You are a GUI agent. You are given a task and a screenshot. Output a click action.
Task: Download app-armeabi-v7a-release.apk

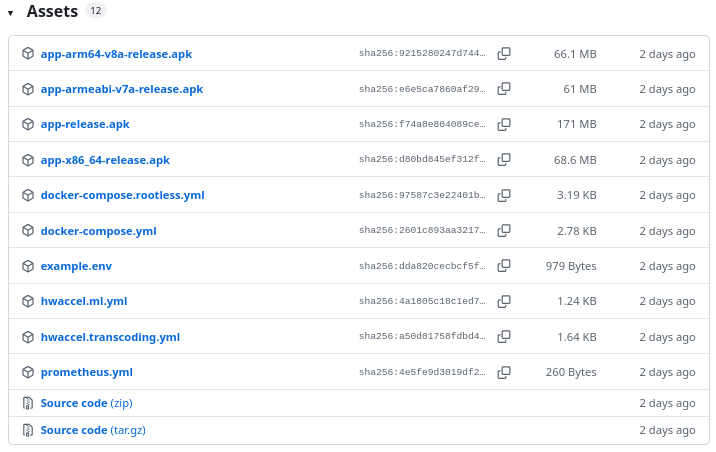[x=121, y=89]
